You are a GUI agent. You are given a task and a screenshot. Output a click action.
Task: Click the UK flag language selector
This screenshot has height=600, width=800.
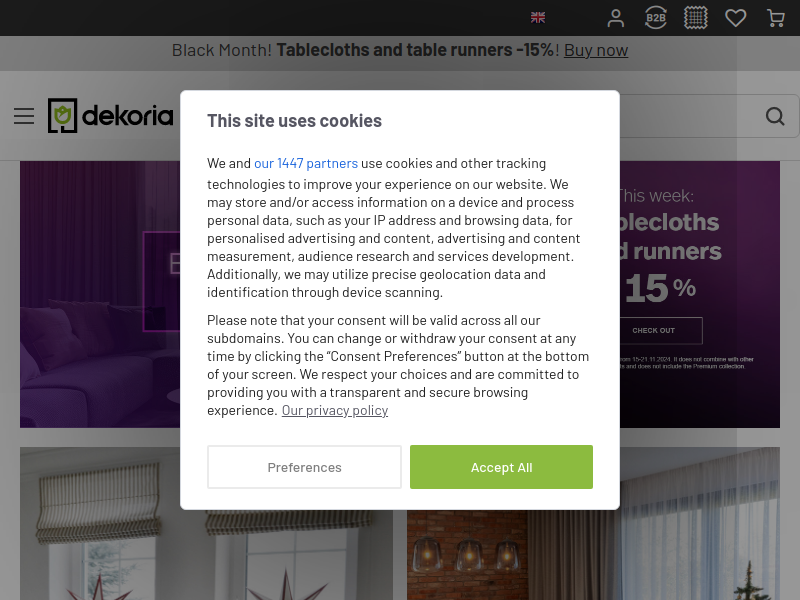[x=538, y=18]
